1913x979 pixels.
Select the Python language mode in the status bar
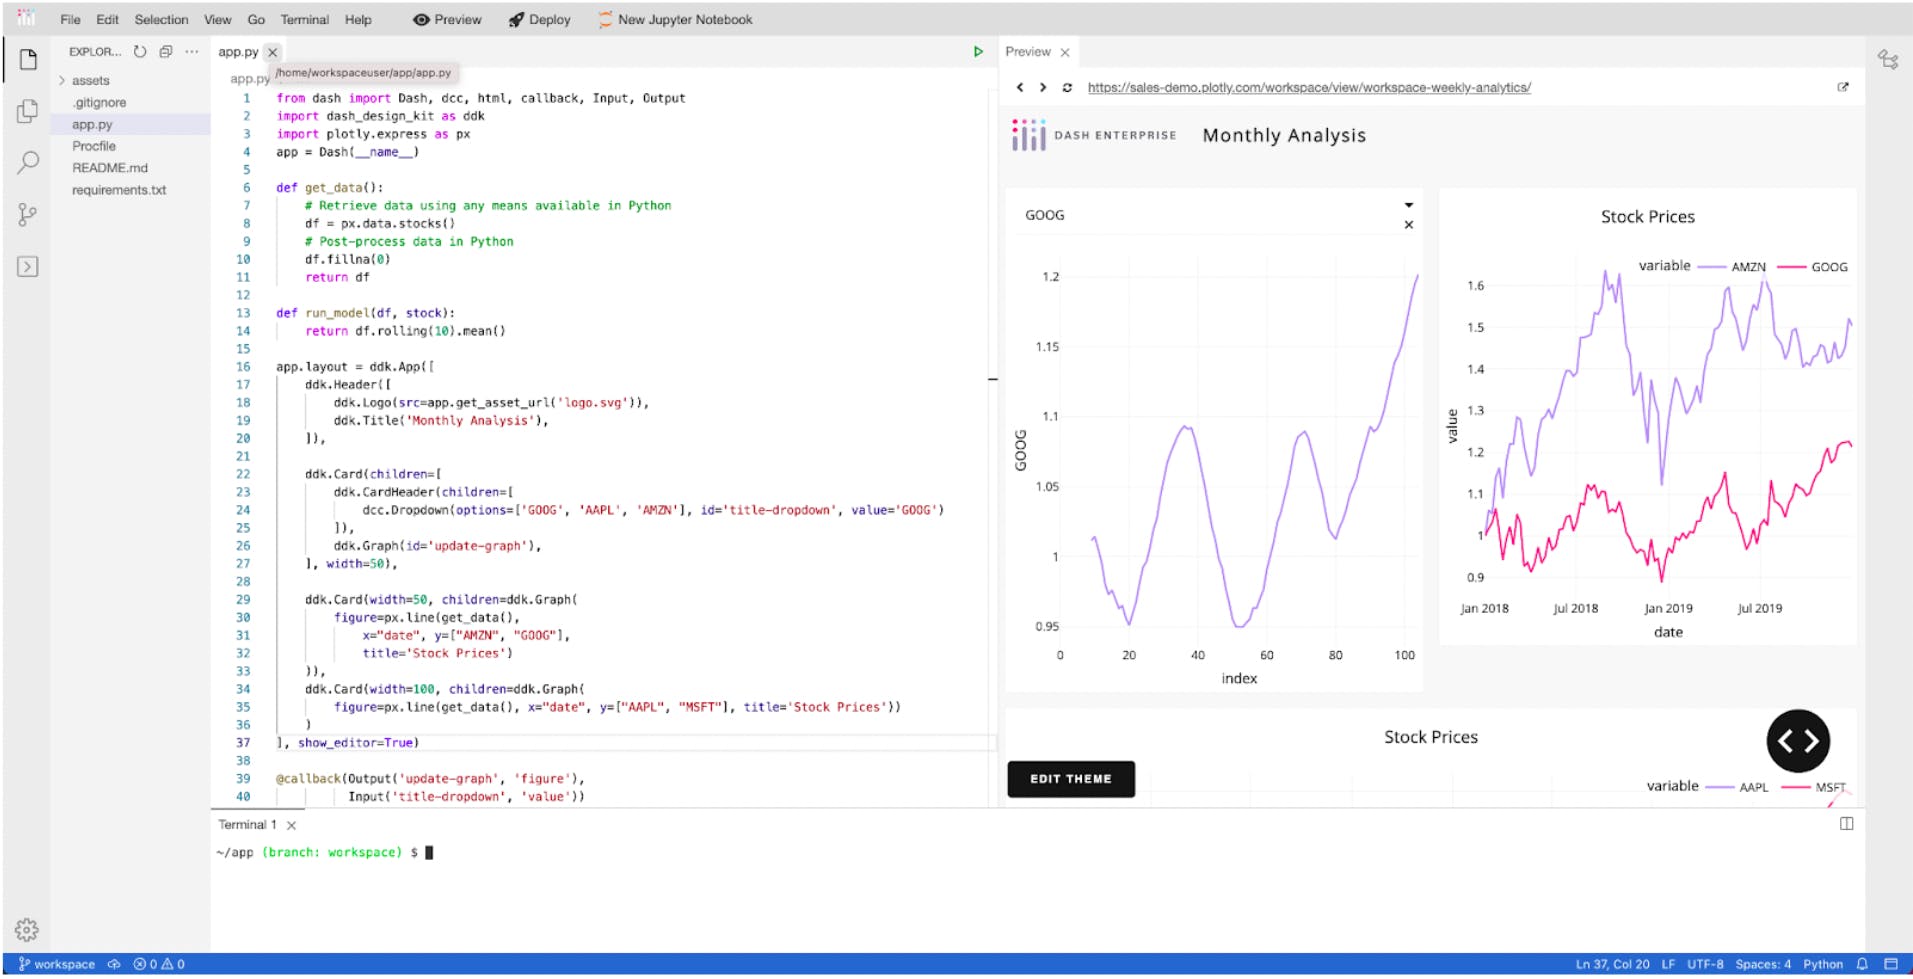(x=1824, y=964)
